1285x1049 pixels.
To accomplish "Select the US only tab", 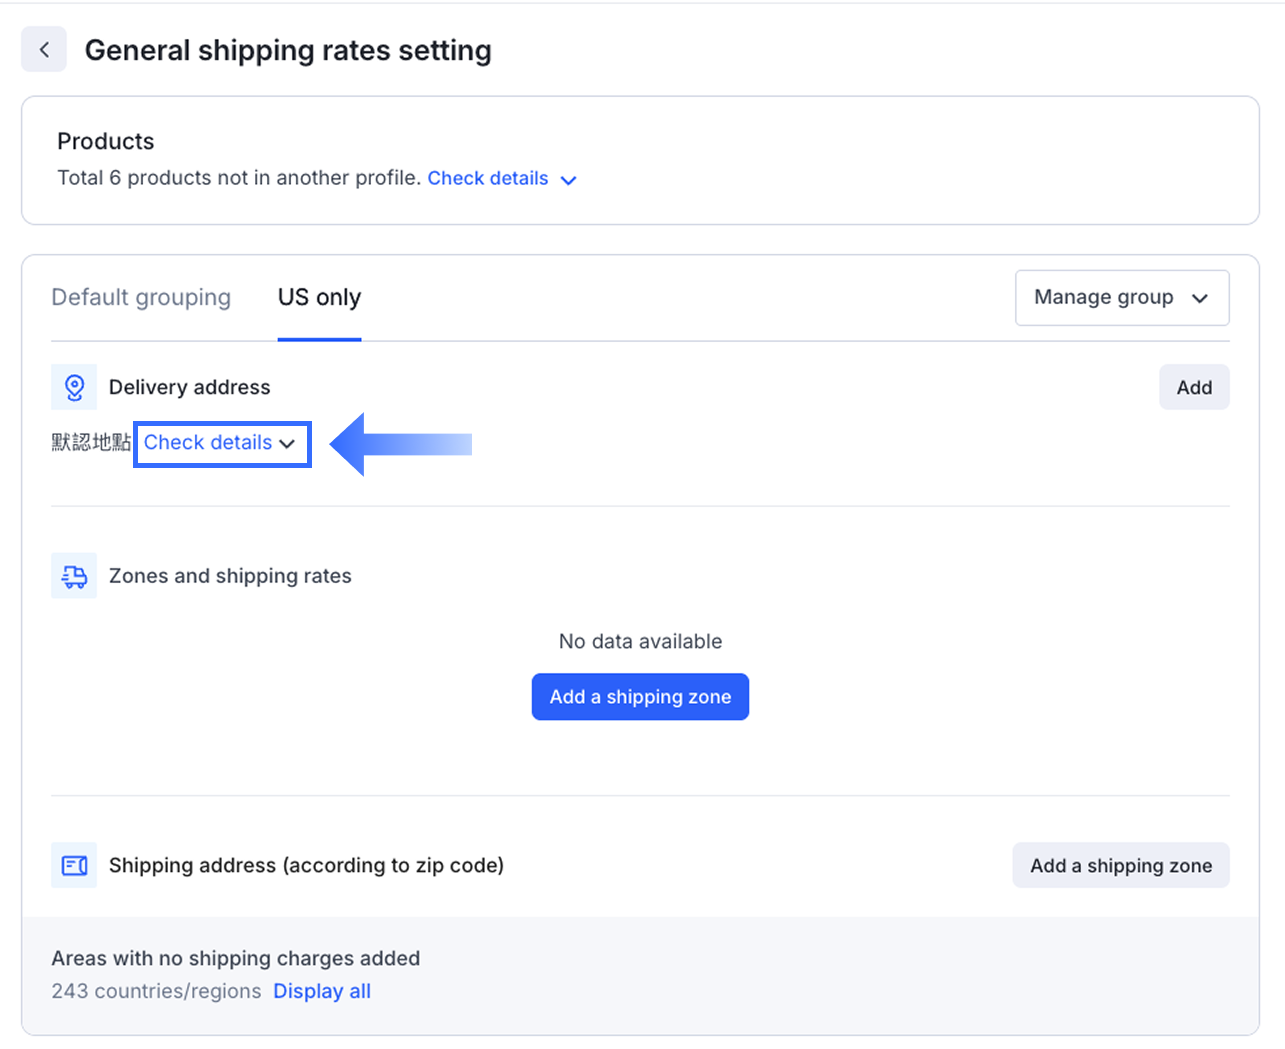I will point(319,298).
